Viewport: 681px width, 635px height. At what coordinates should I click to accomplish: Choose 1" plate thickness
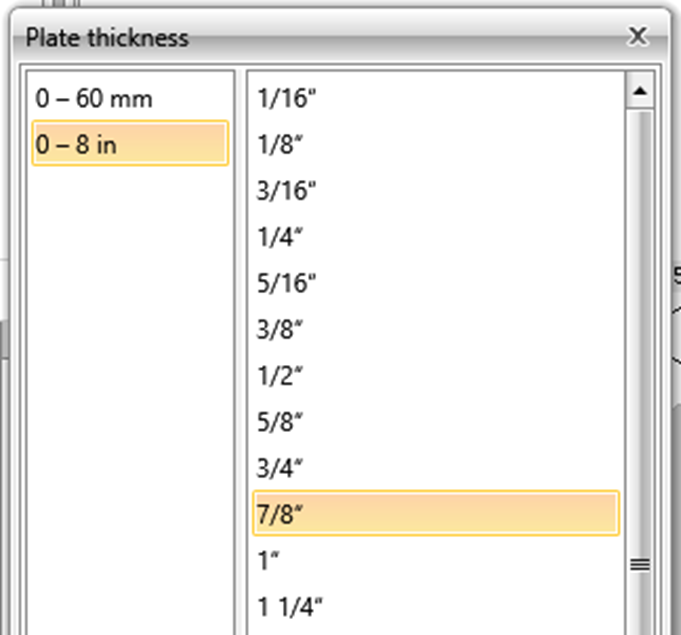pyautogui.click(x=268, y=559)
